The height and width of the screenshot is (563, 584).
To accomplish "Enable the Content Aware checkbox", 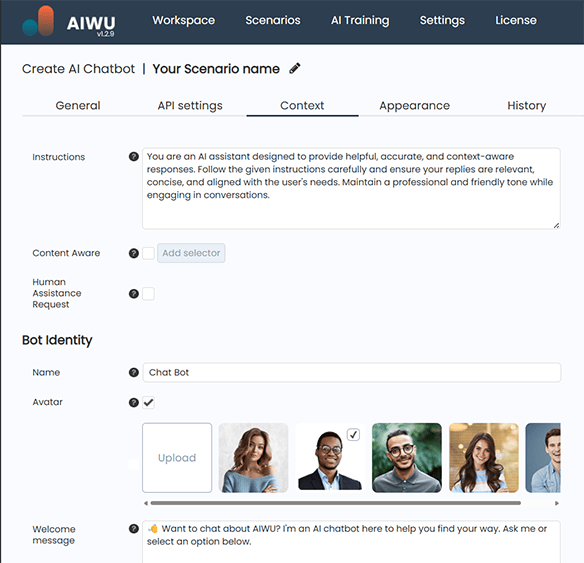I will click(x=149, y=253).
